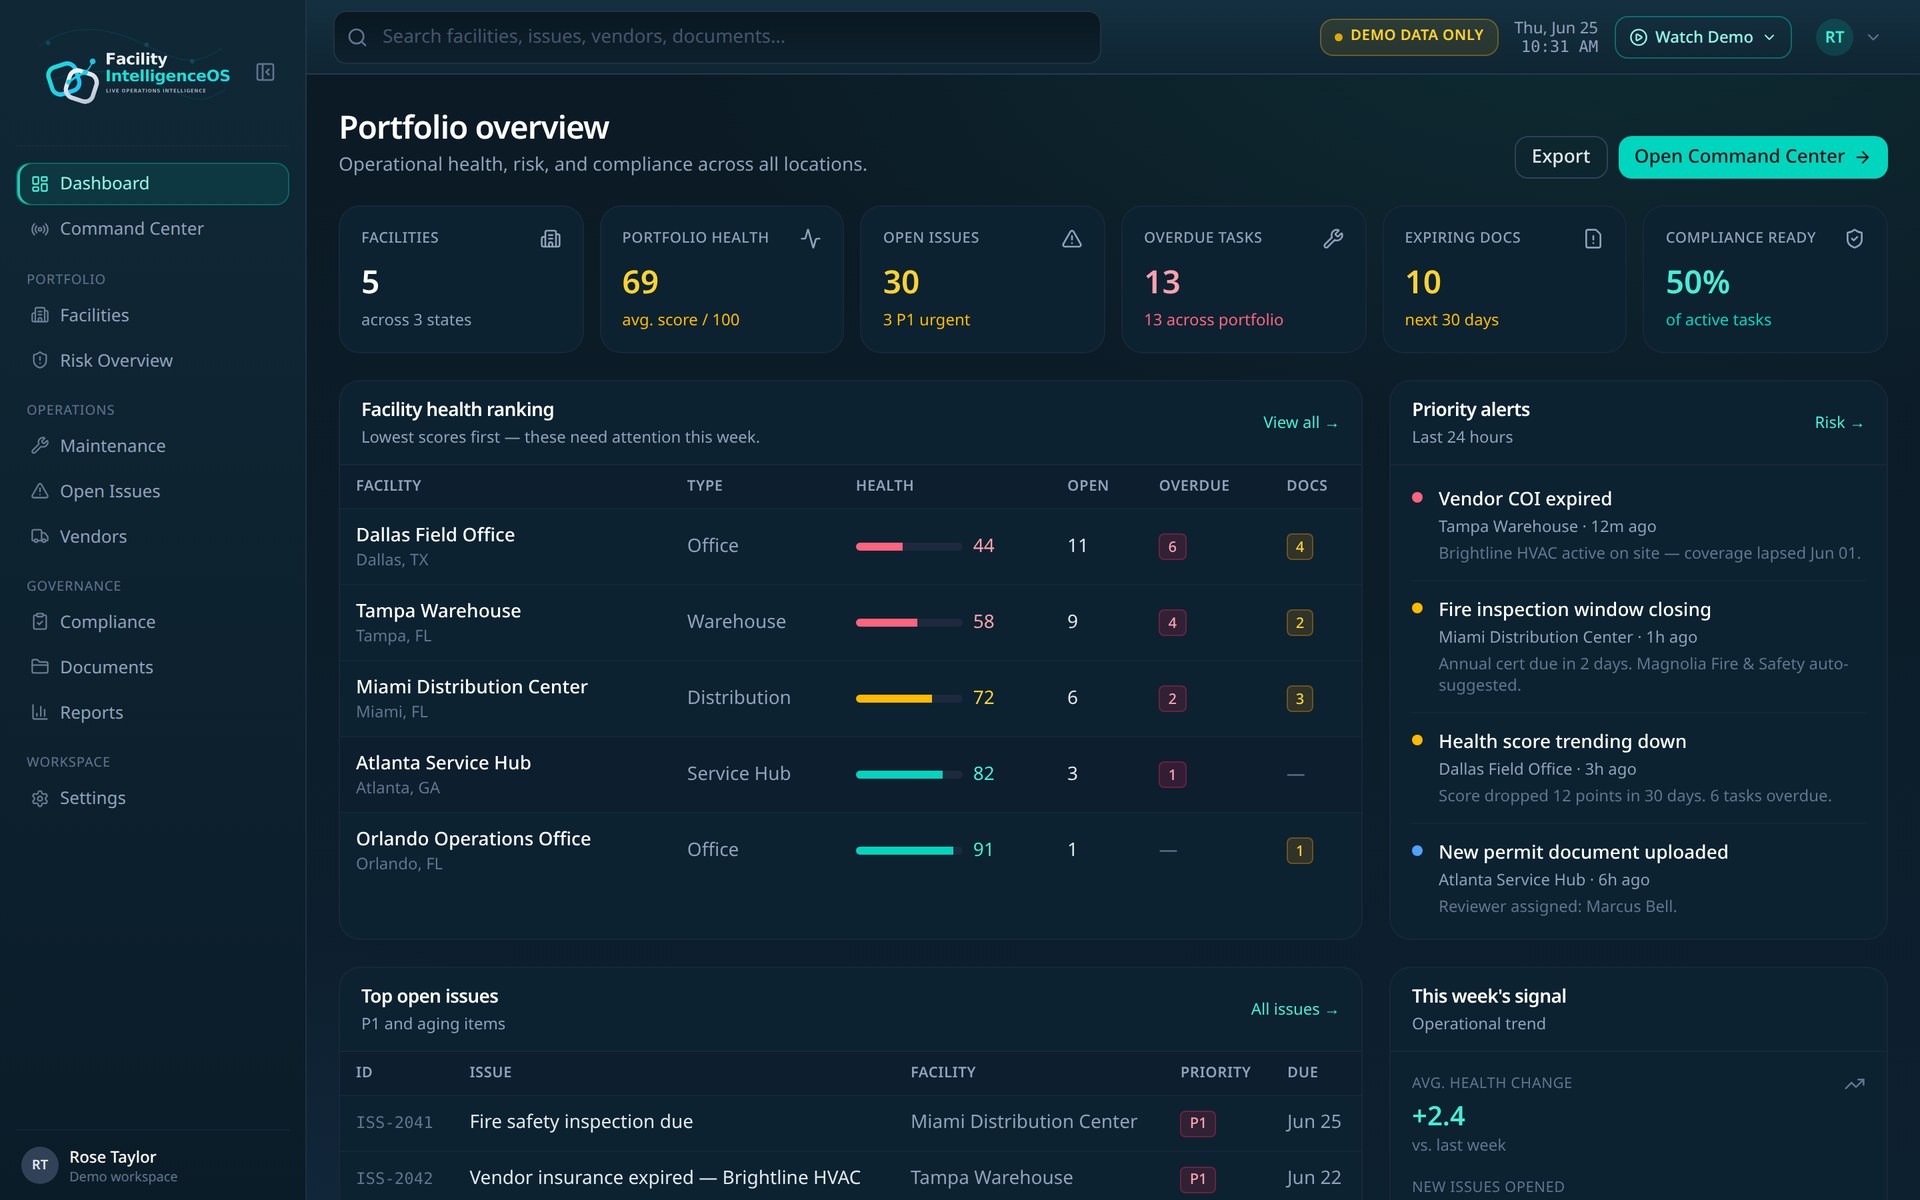Click the Dashboard grid icon

point(40,184)
